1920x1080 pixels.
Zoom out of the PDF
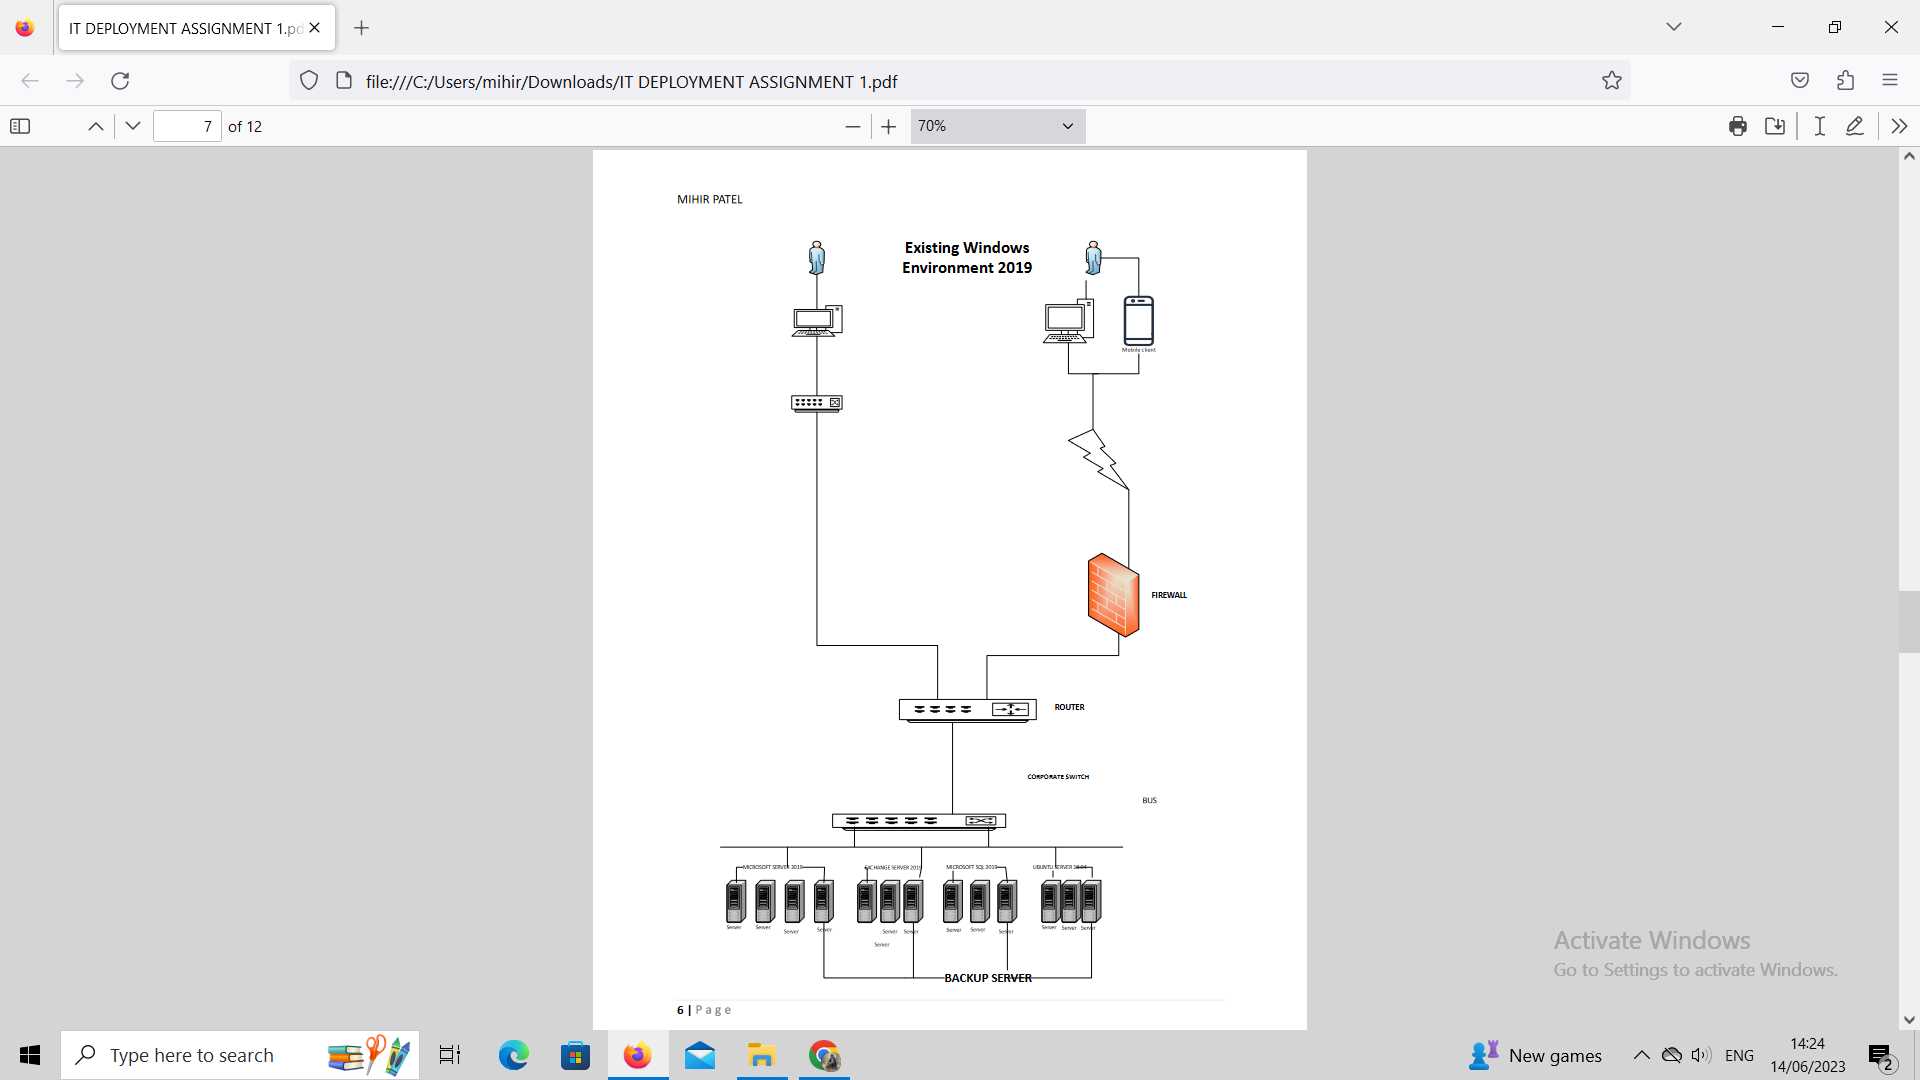tap(852, 126)
